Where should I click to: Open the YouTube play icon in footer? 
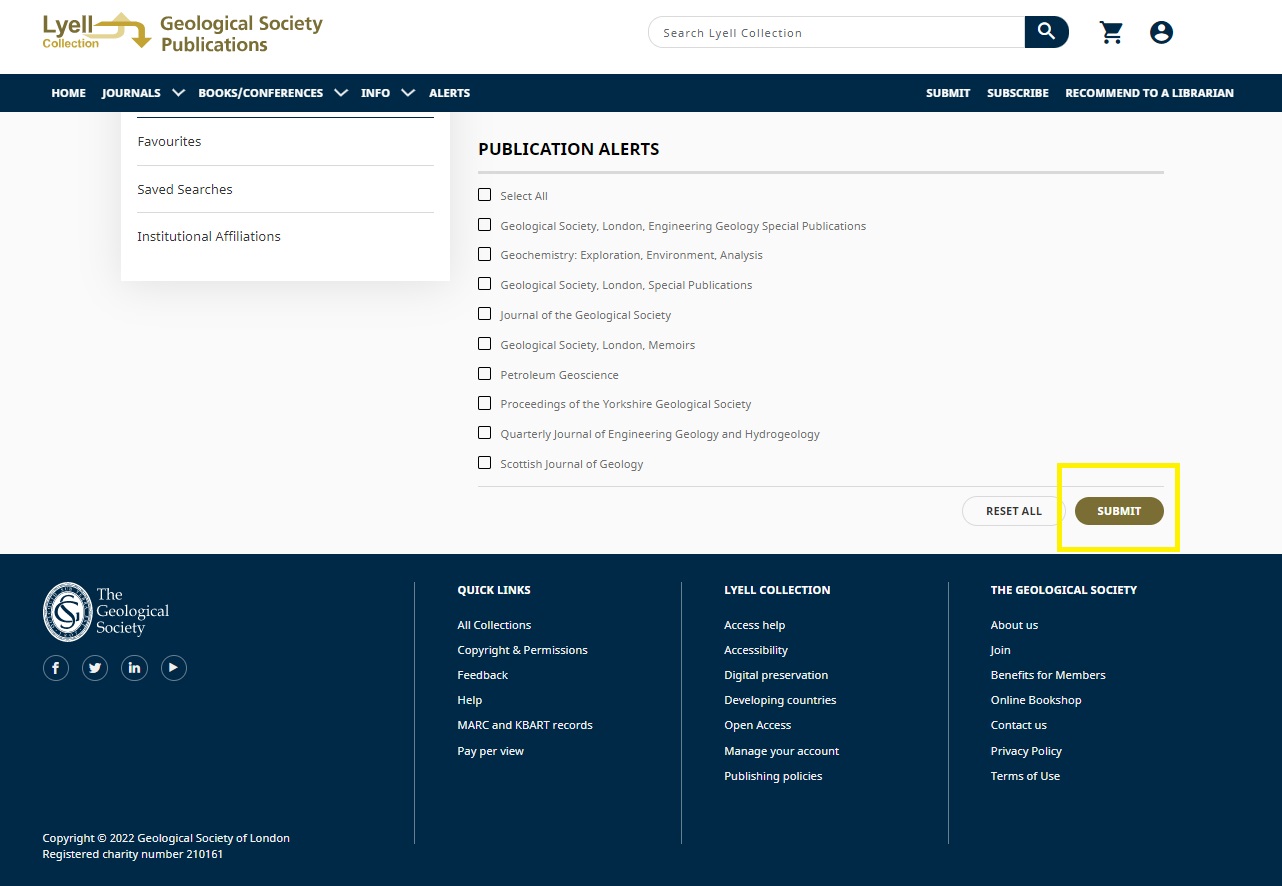coord(174,668)
